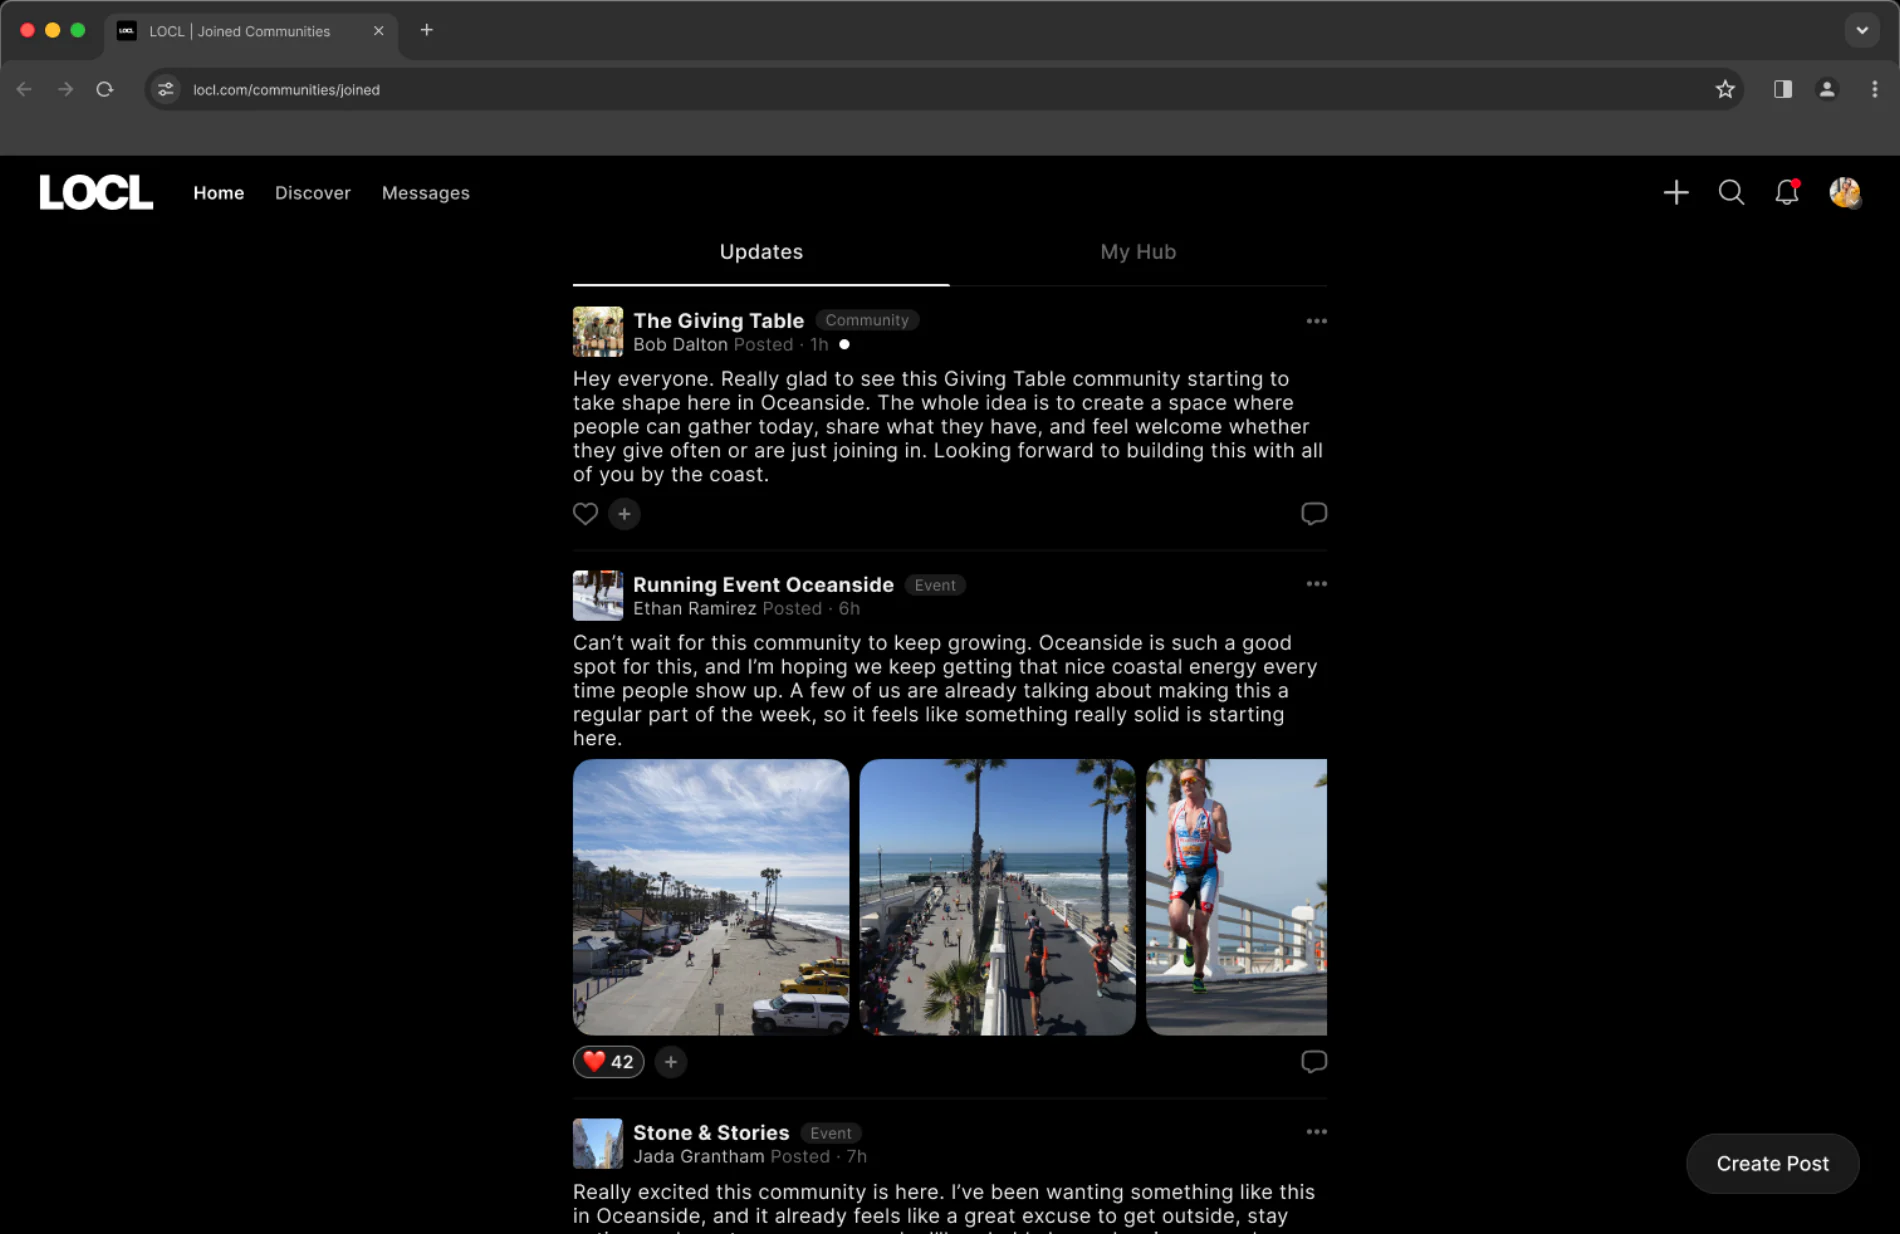Viewport: 1900px width, 1234px height.
Task: Open comments on The Giving Table post
Action: point(1314,513)
